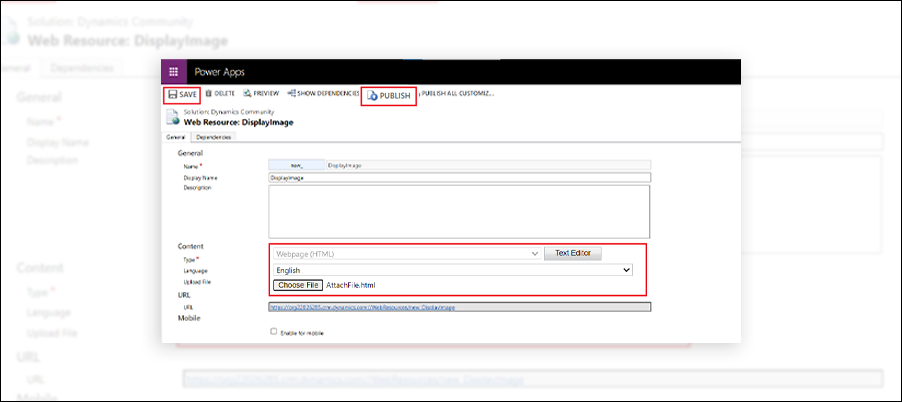902x402 pixels.
Task: Click the 'Content' section heading in dialog
Action: pos(190,246)
